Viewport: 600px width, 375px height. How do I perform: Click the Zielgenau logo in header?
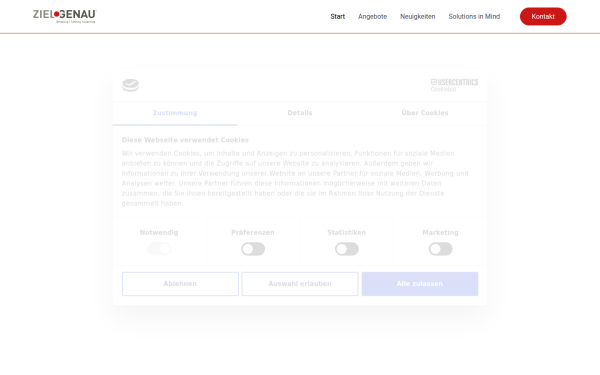pos(65,16)
